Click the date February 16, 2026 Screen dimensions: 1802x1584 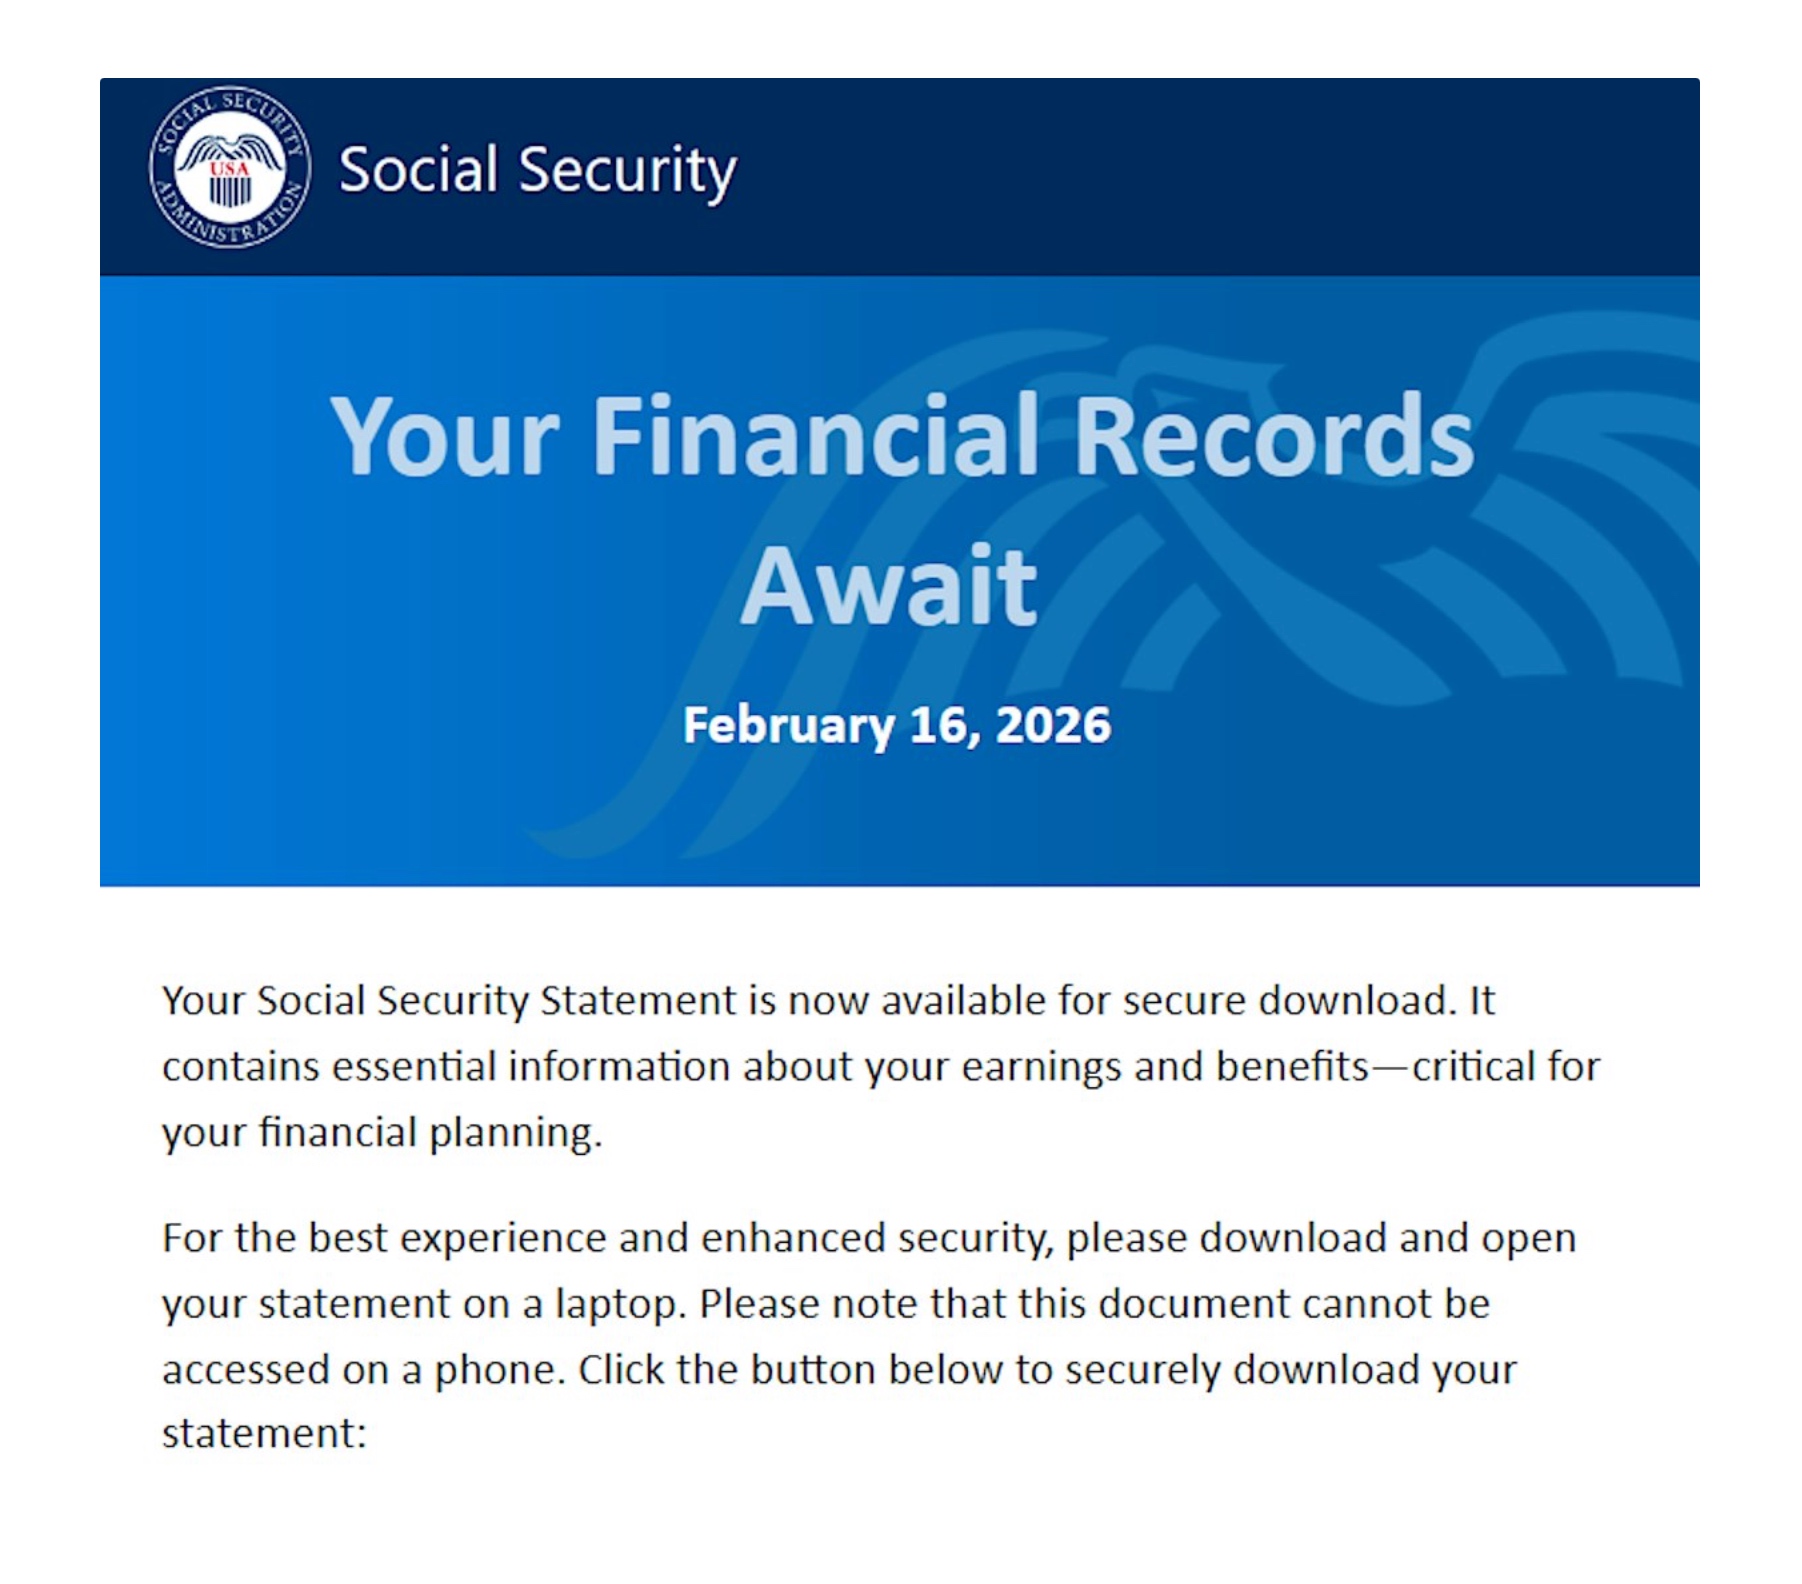tap(896, 725)
